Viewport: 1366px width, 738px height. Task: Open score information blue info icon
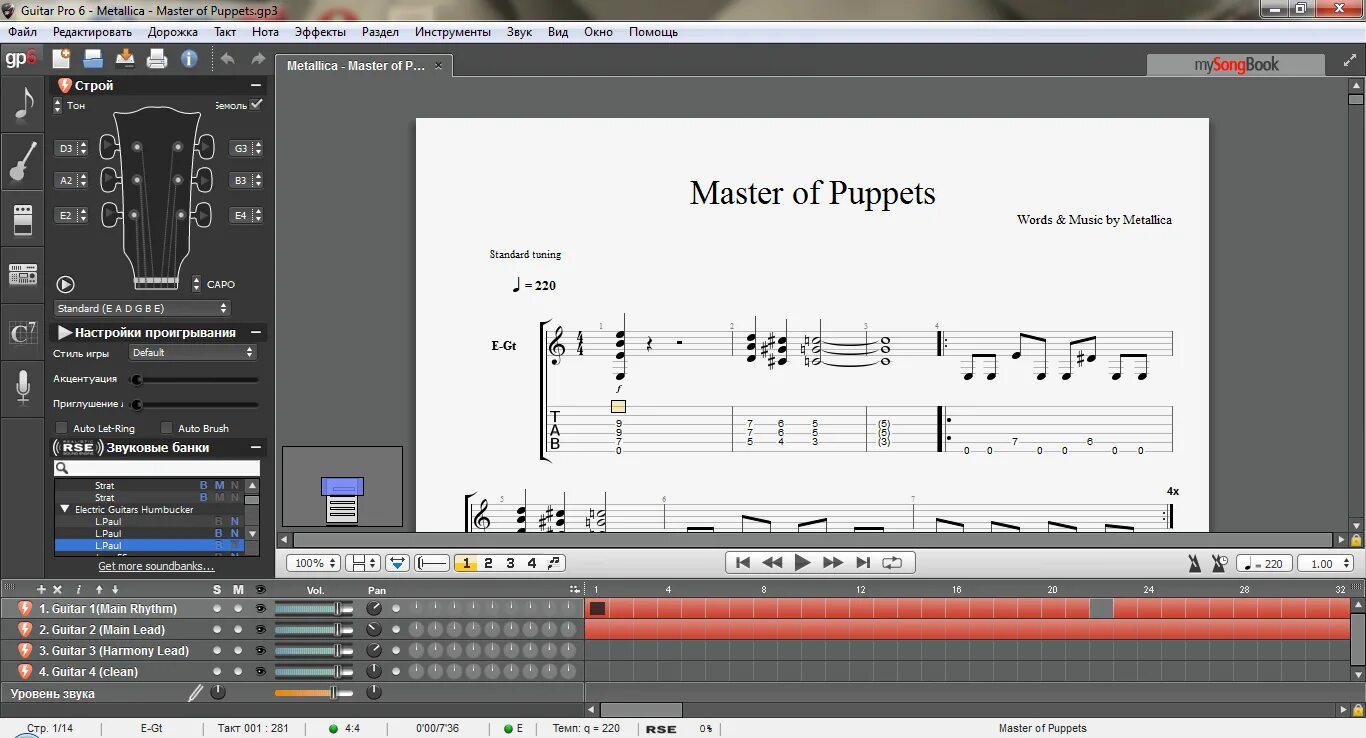click(x=189, y=58)
